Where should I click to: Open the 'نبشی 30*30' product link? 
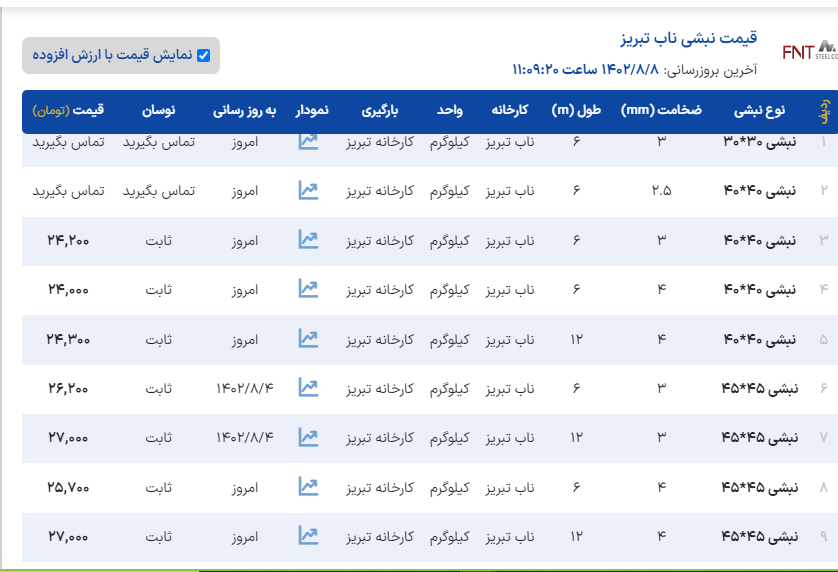pyautogui.click(x=761, y=142)
